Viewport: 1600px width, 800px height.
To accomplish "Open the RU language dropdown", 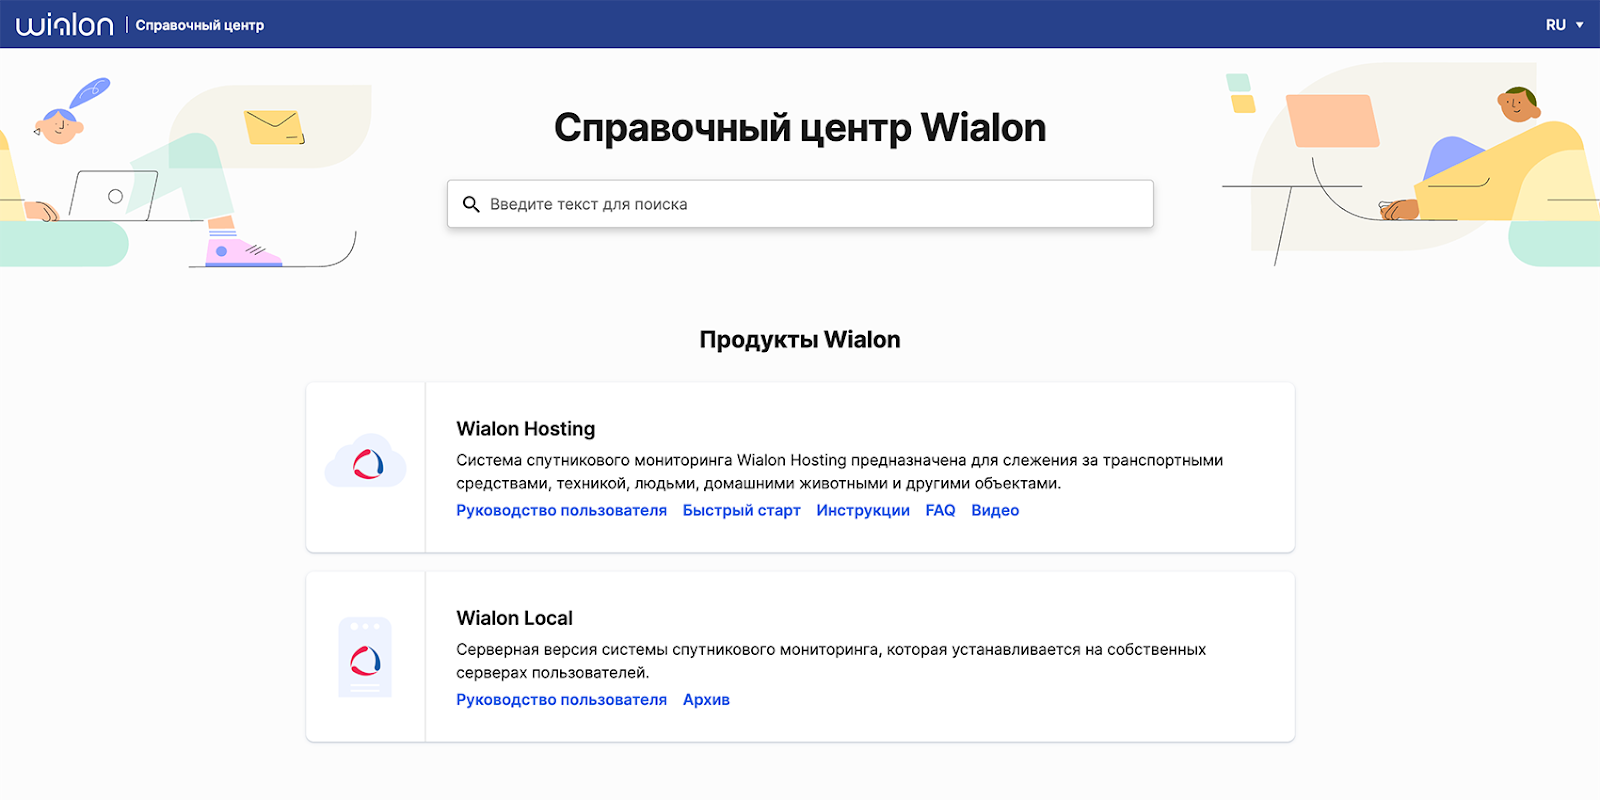I will pyautogui.click(x=1564, y=25).
